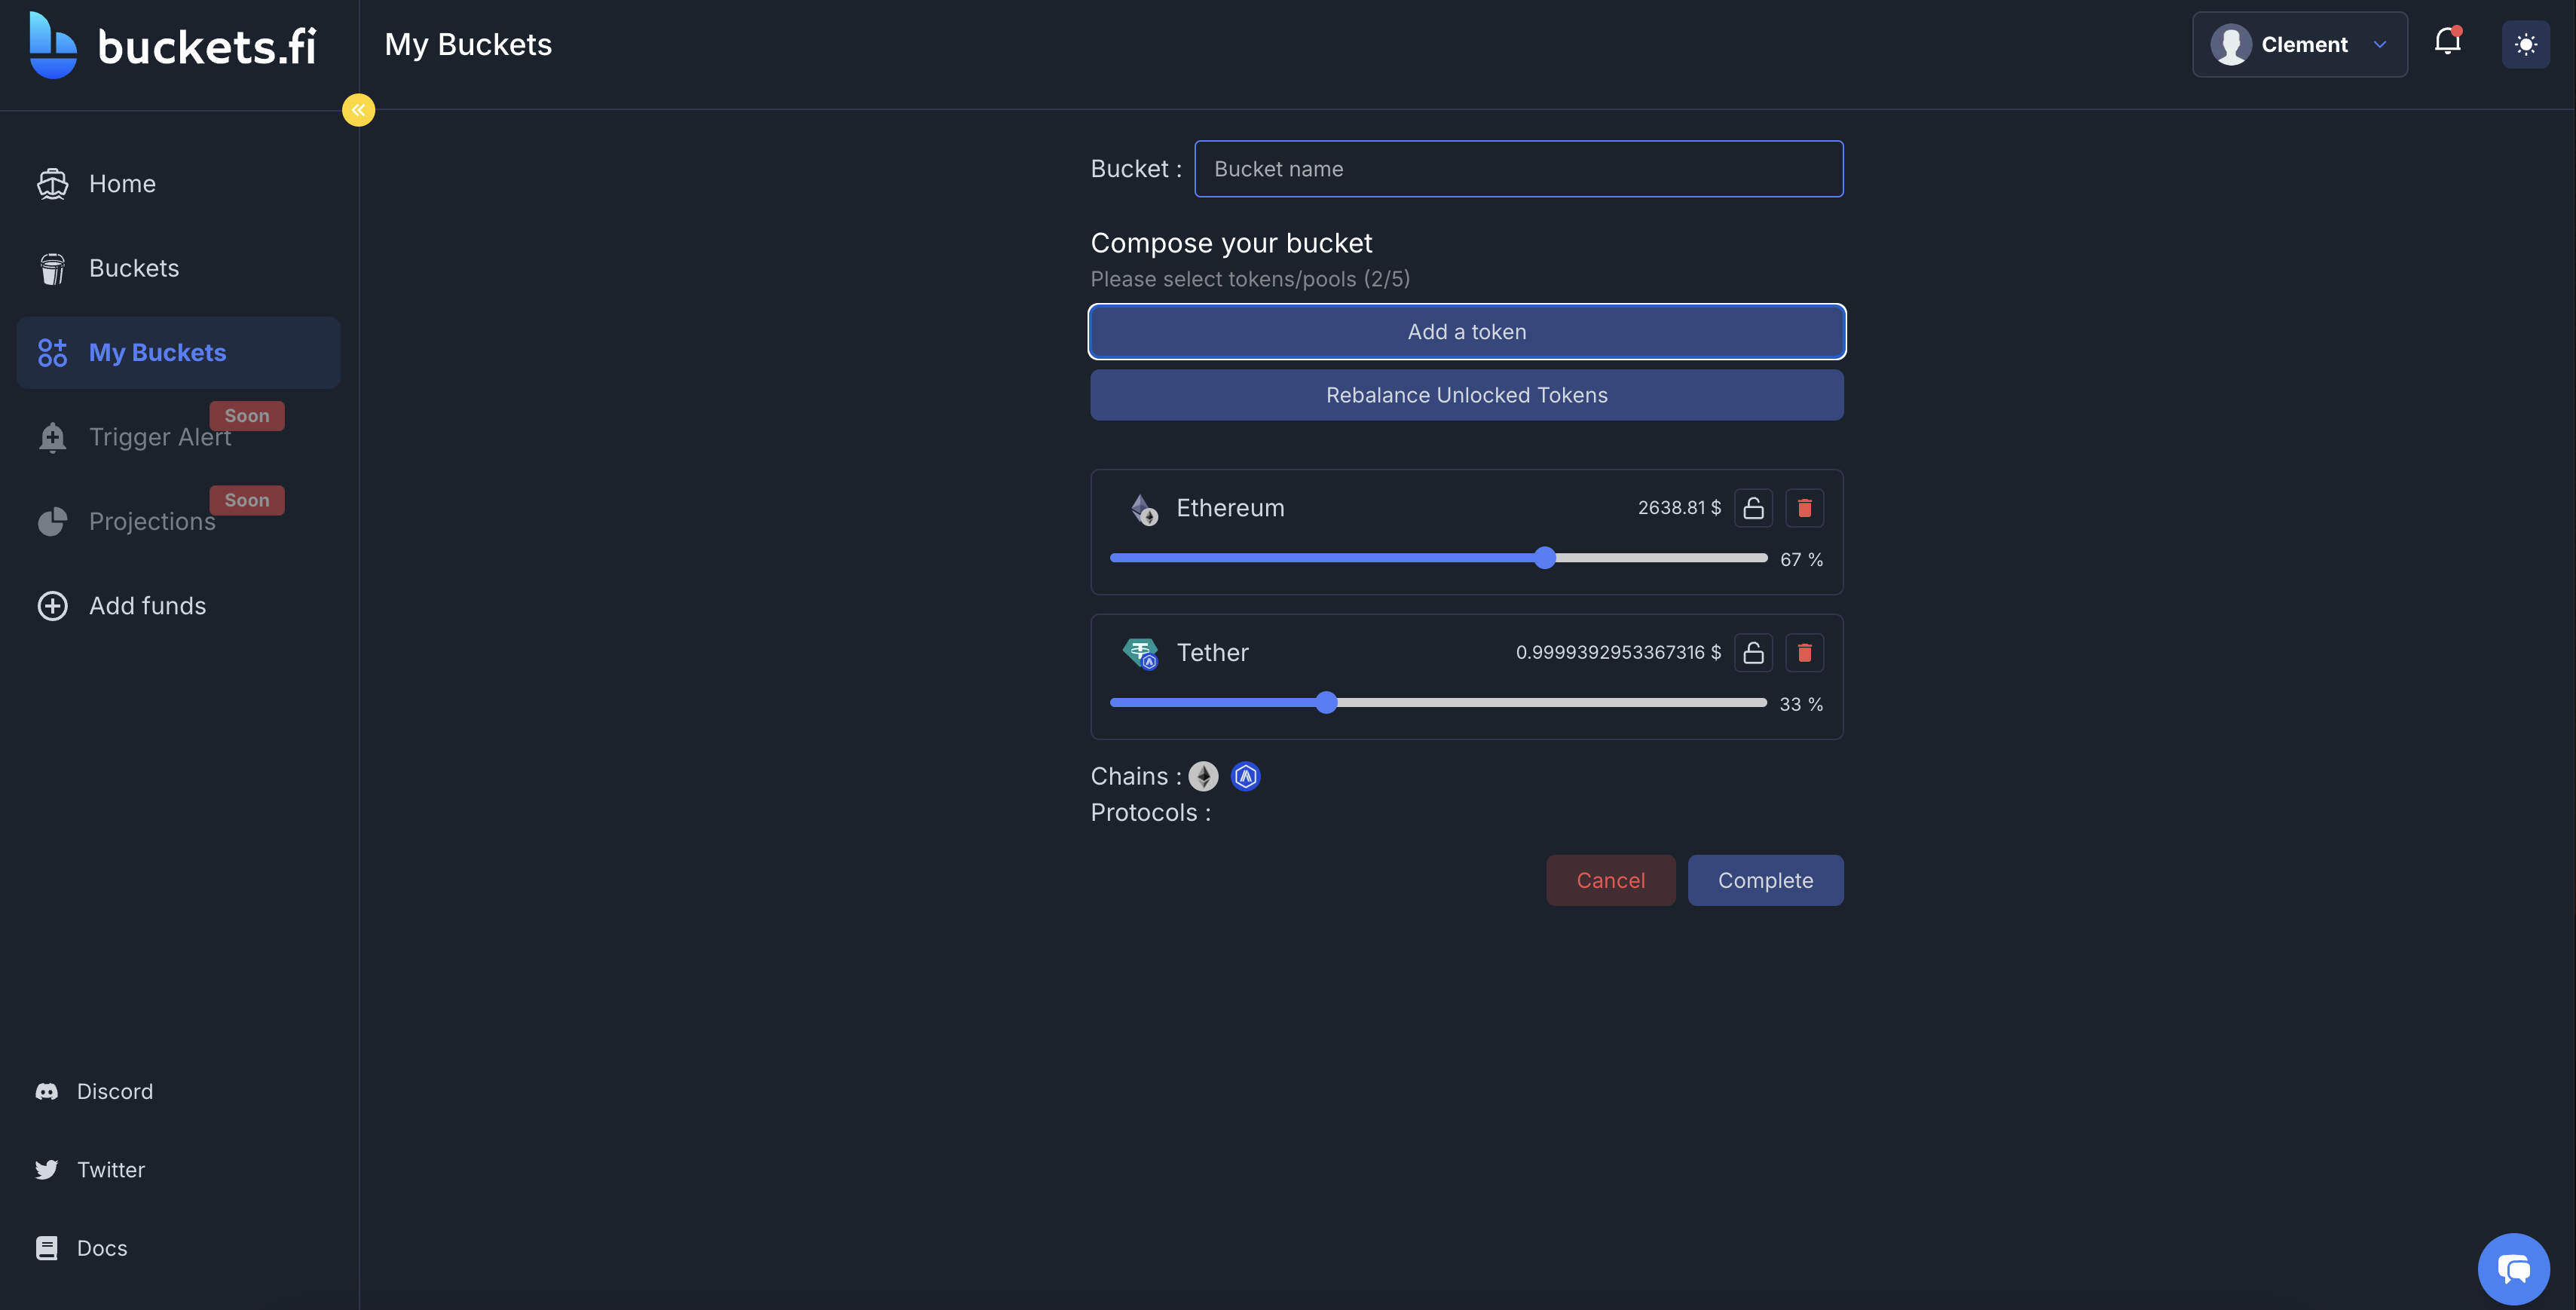Delete the Tether token

[1804, 652]
